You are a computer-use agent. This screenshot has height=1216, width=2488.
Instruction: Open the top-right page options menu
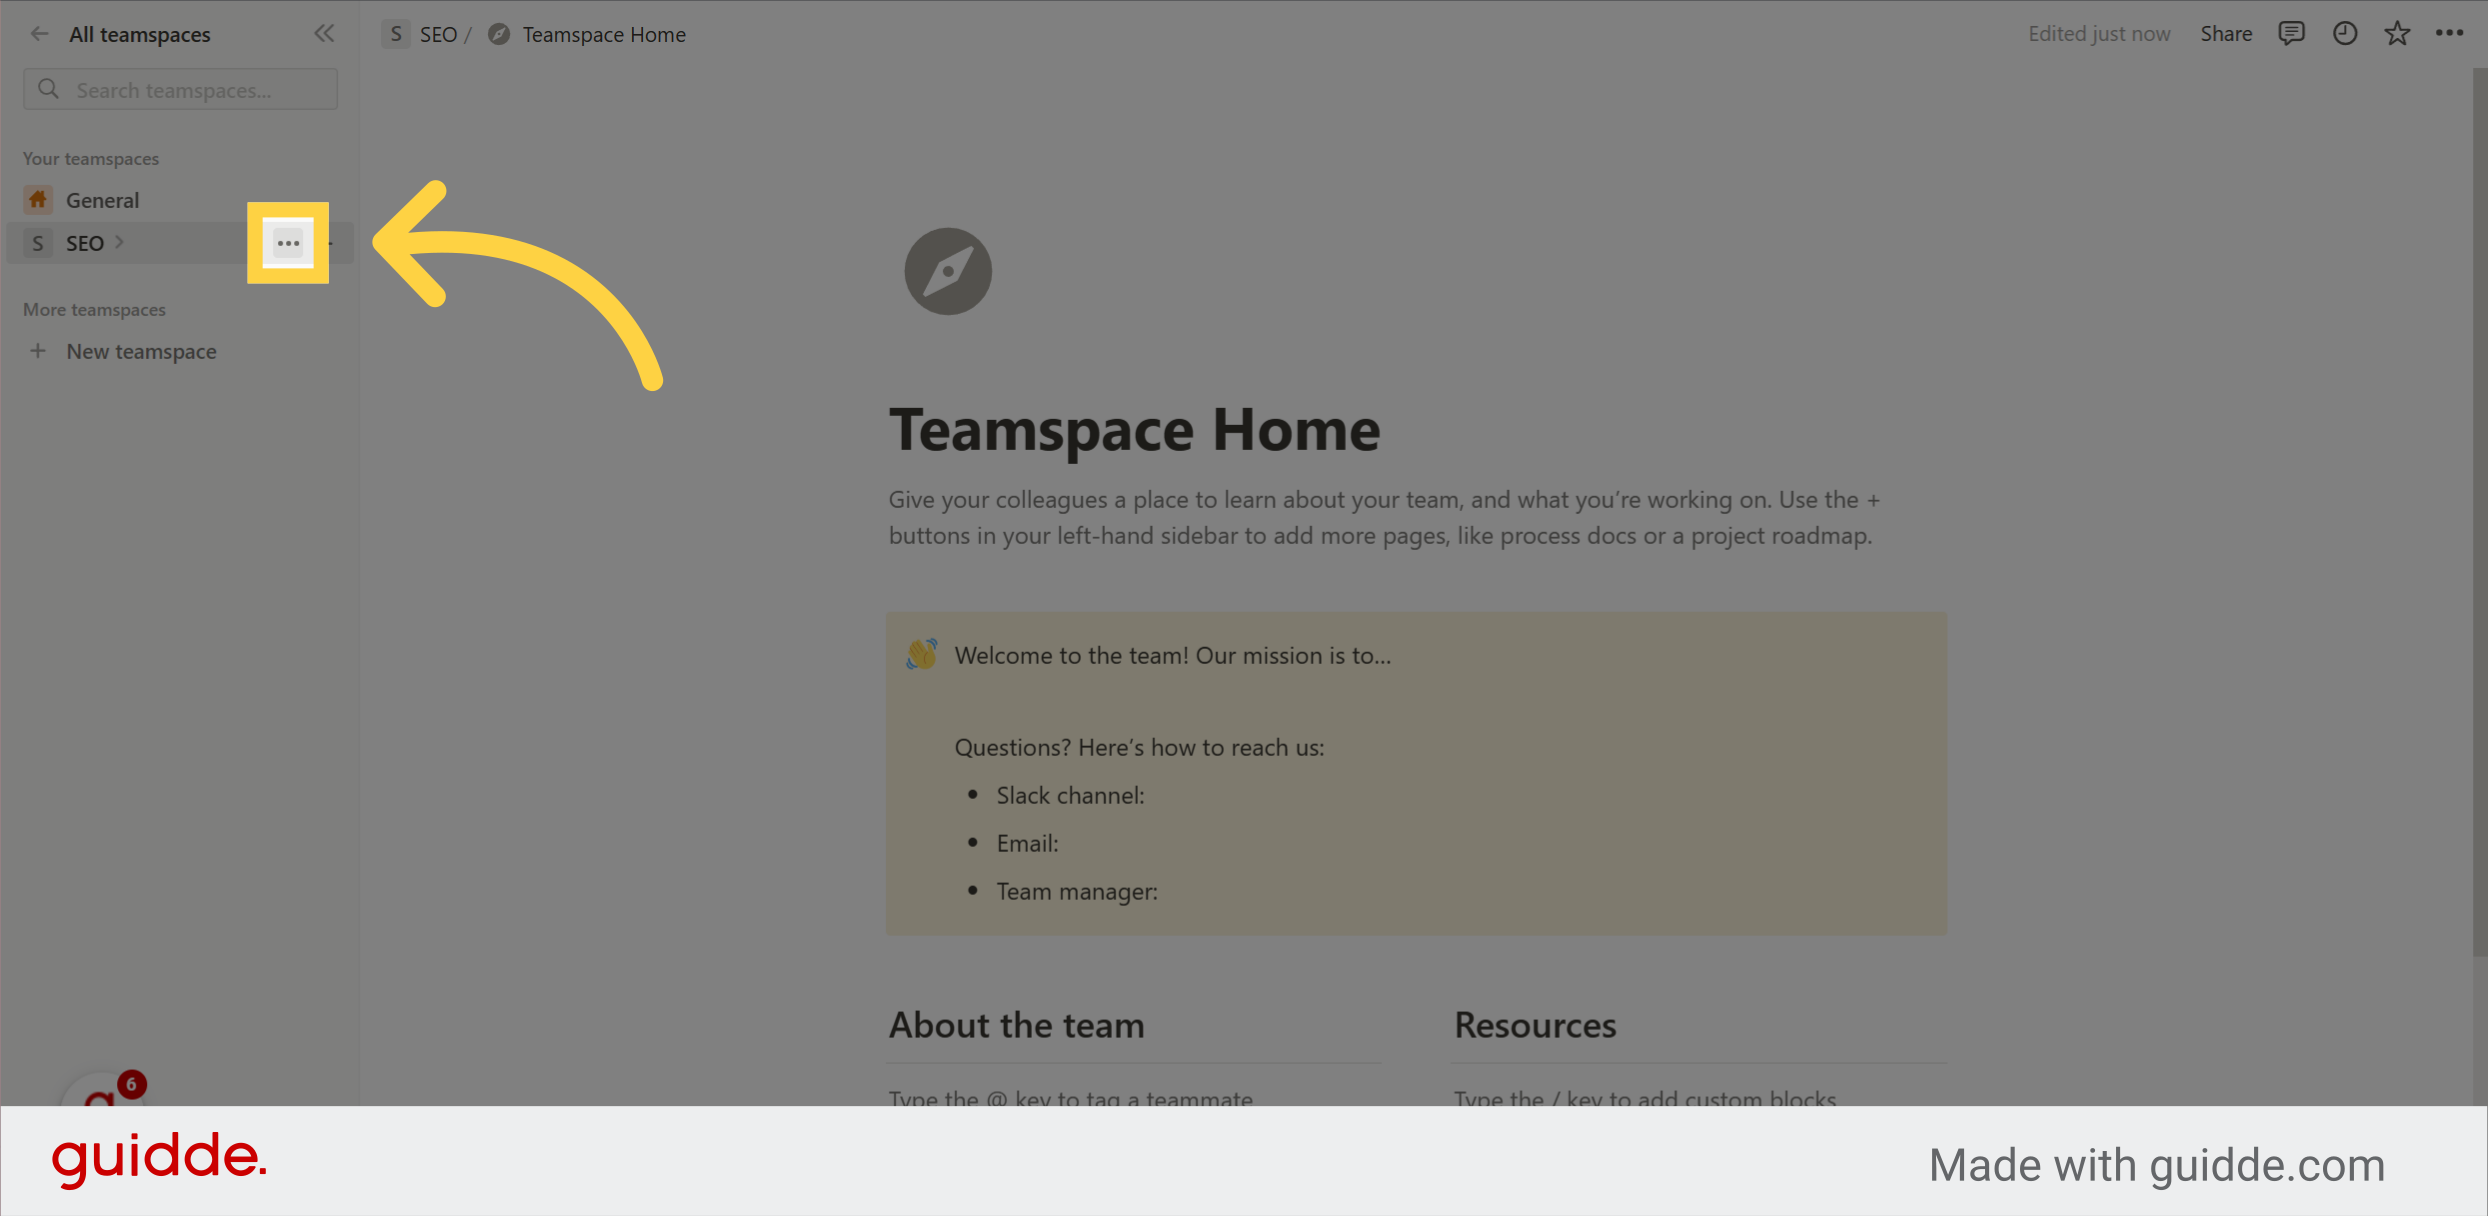(2449, 34)
